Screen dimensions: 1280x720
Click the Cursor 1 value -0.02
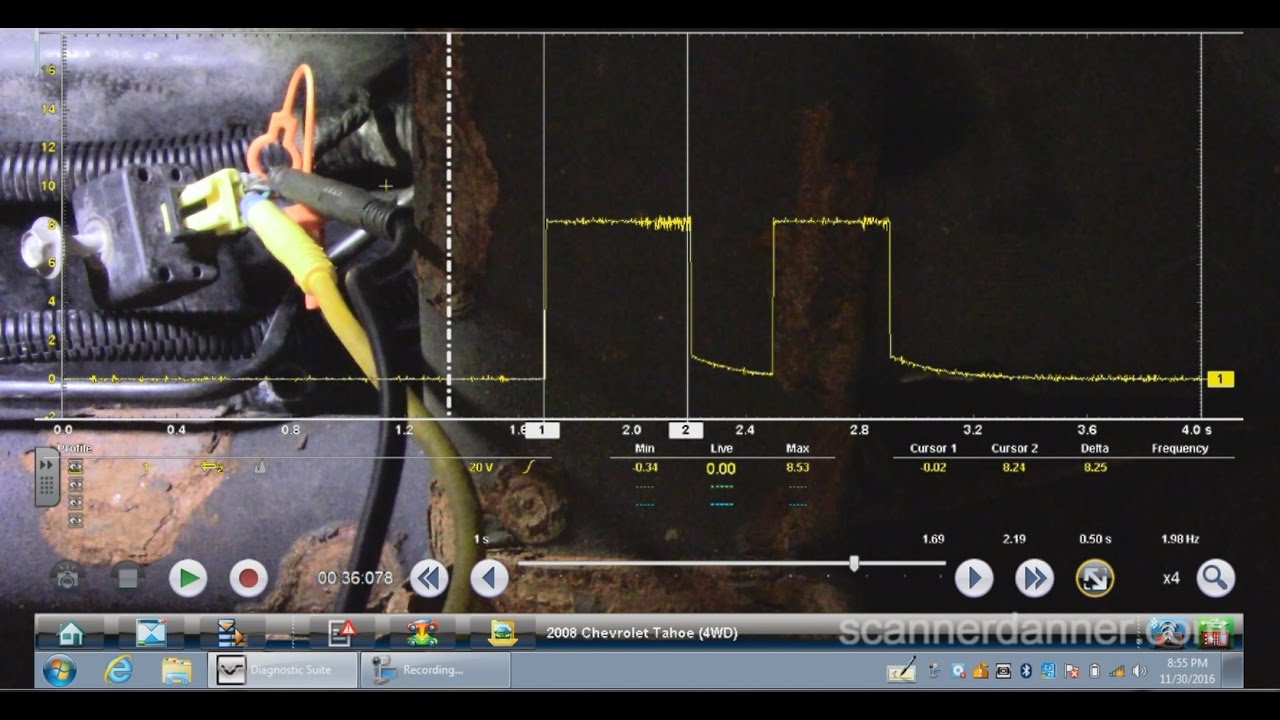(x=932, y=467)
